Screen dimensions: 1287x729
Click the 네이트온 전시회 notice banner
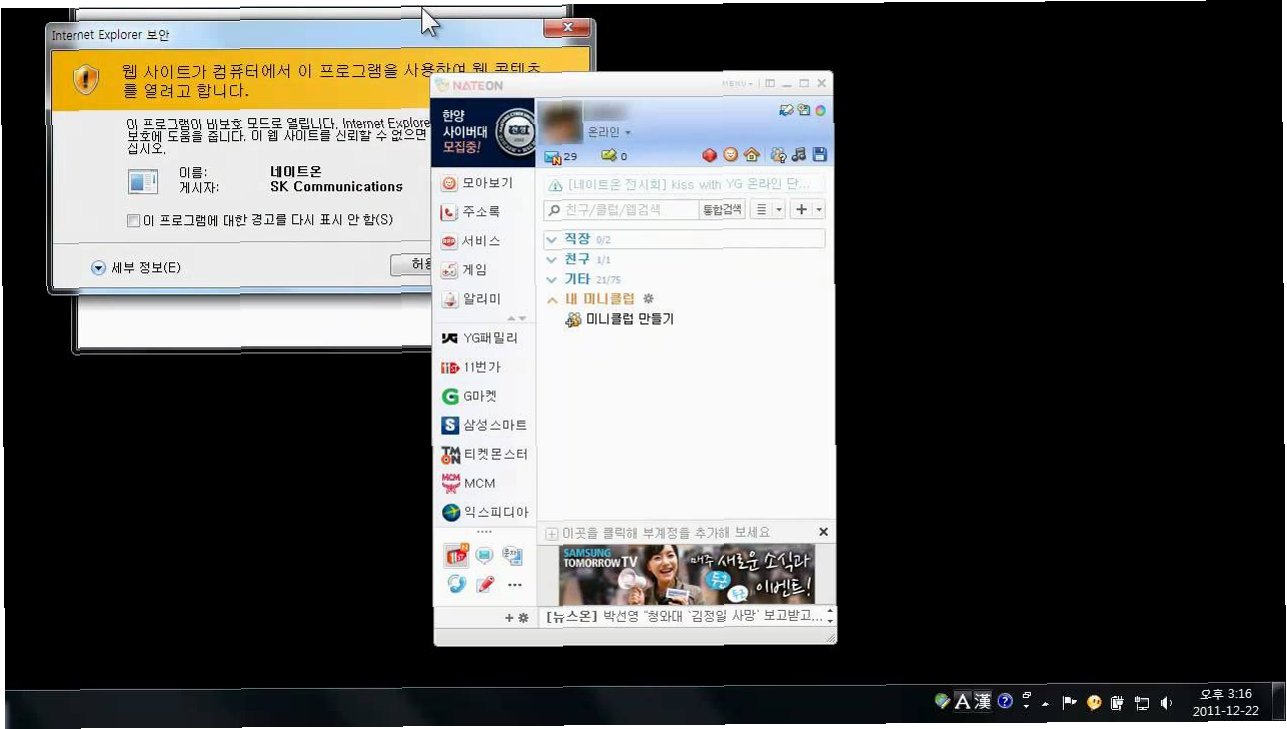coord(685,185)
